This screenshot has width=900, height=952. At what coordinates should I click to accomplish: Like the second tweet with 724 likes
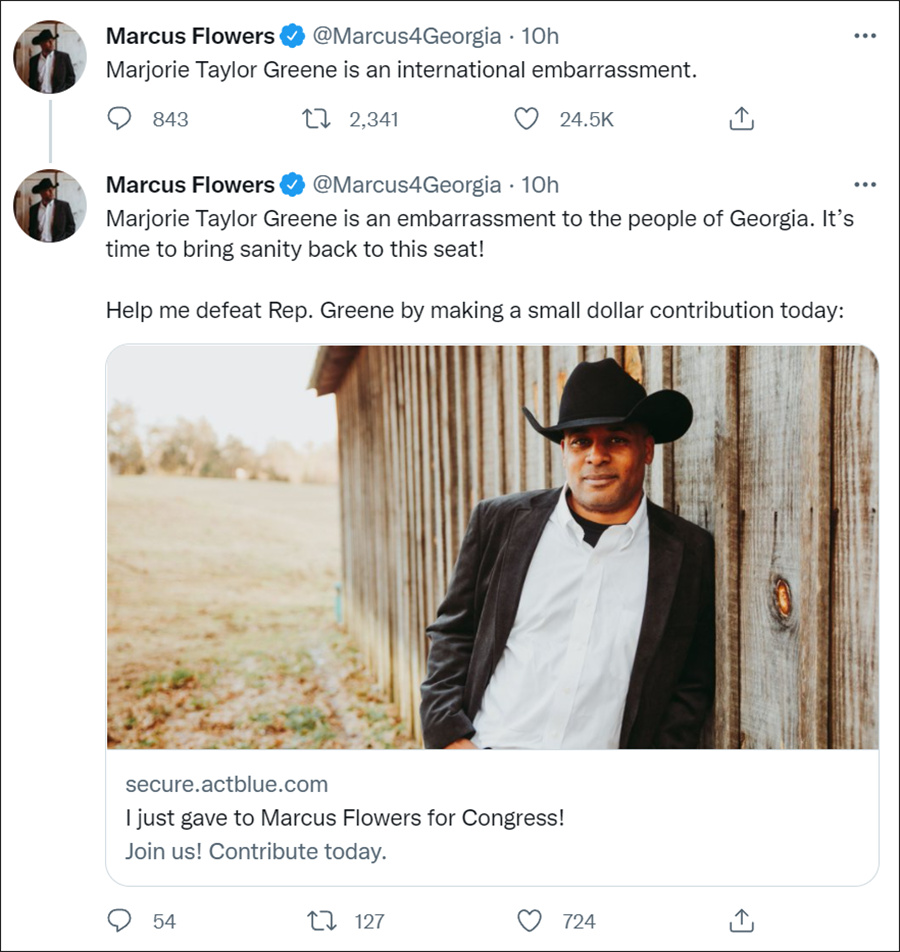tap(528, 920)
